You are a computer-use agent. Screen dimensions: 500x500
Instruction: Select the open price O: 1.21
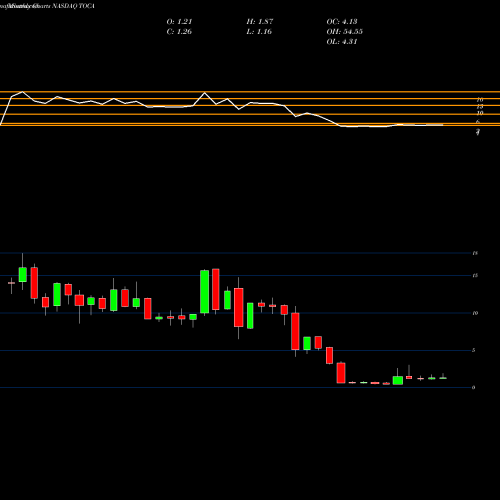pos(179,22)
